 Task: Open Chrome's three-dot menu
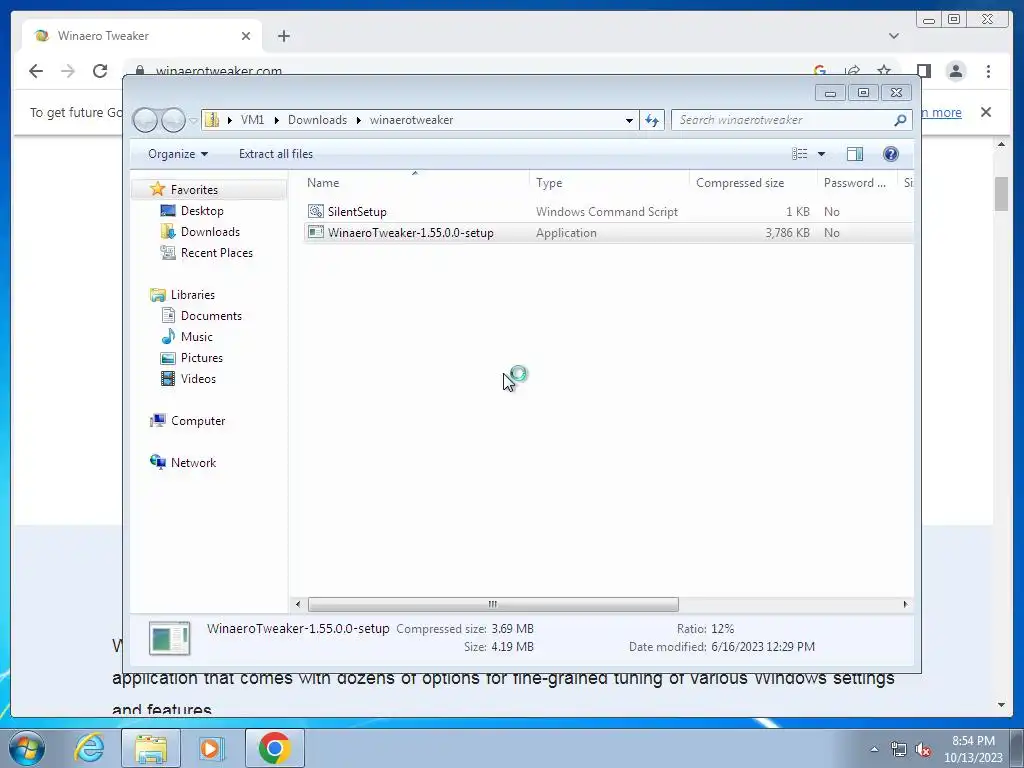988,71
